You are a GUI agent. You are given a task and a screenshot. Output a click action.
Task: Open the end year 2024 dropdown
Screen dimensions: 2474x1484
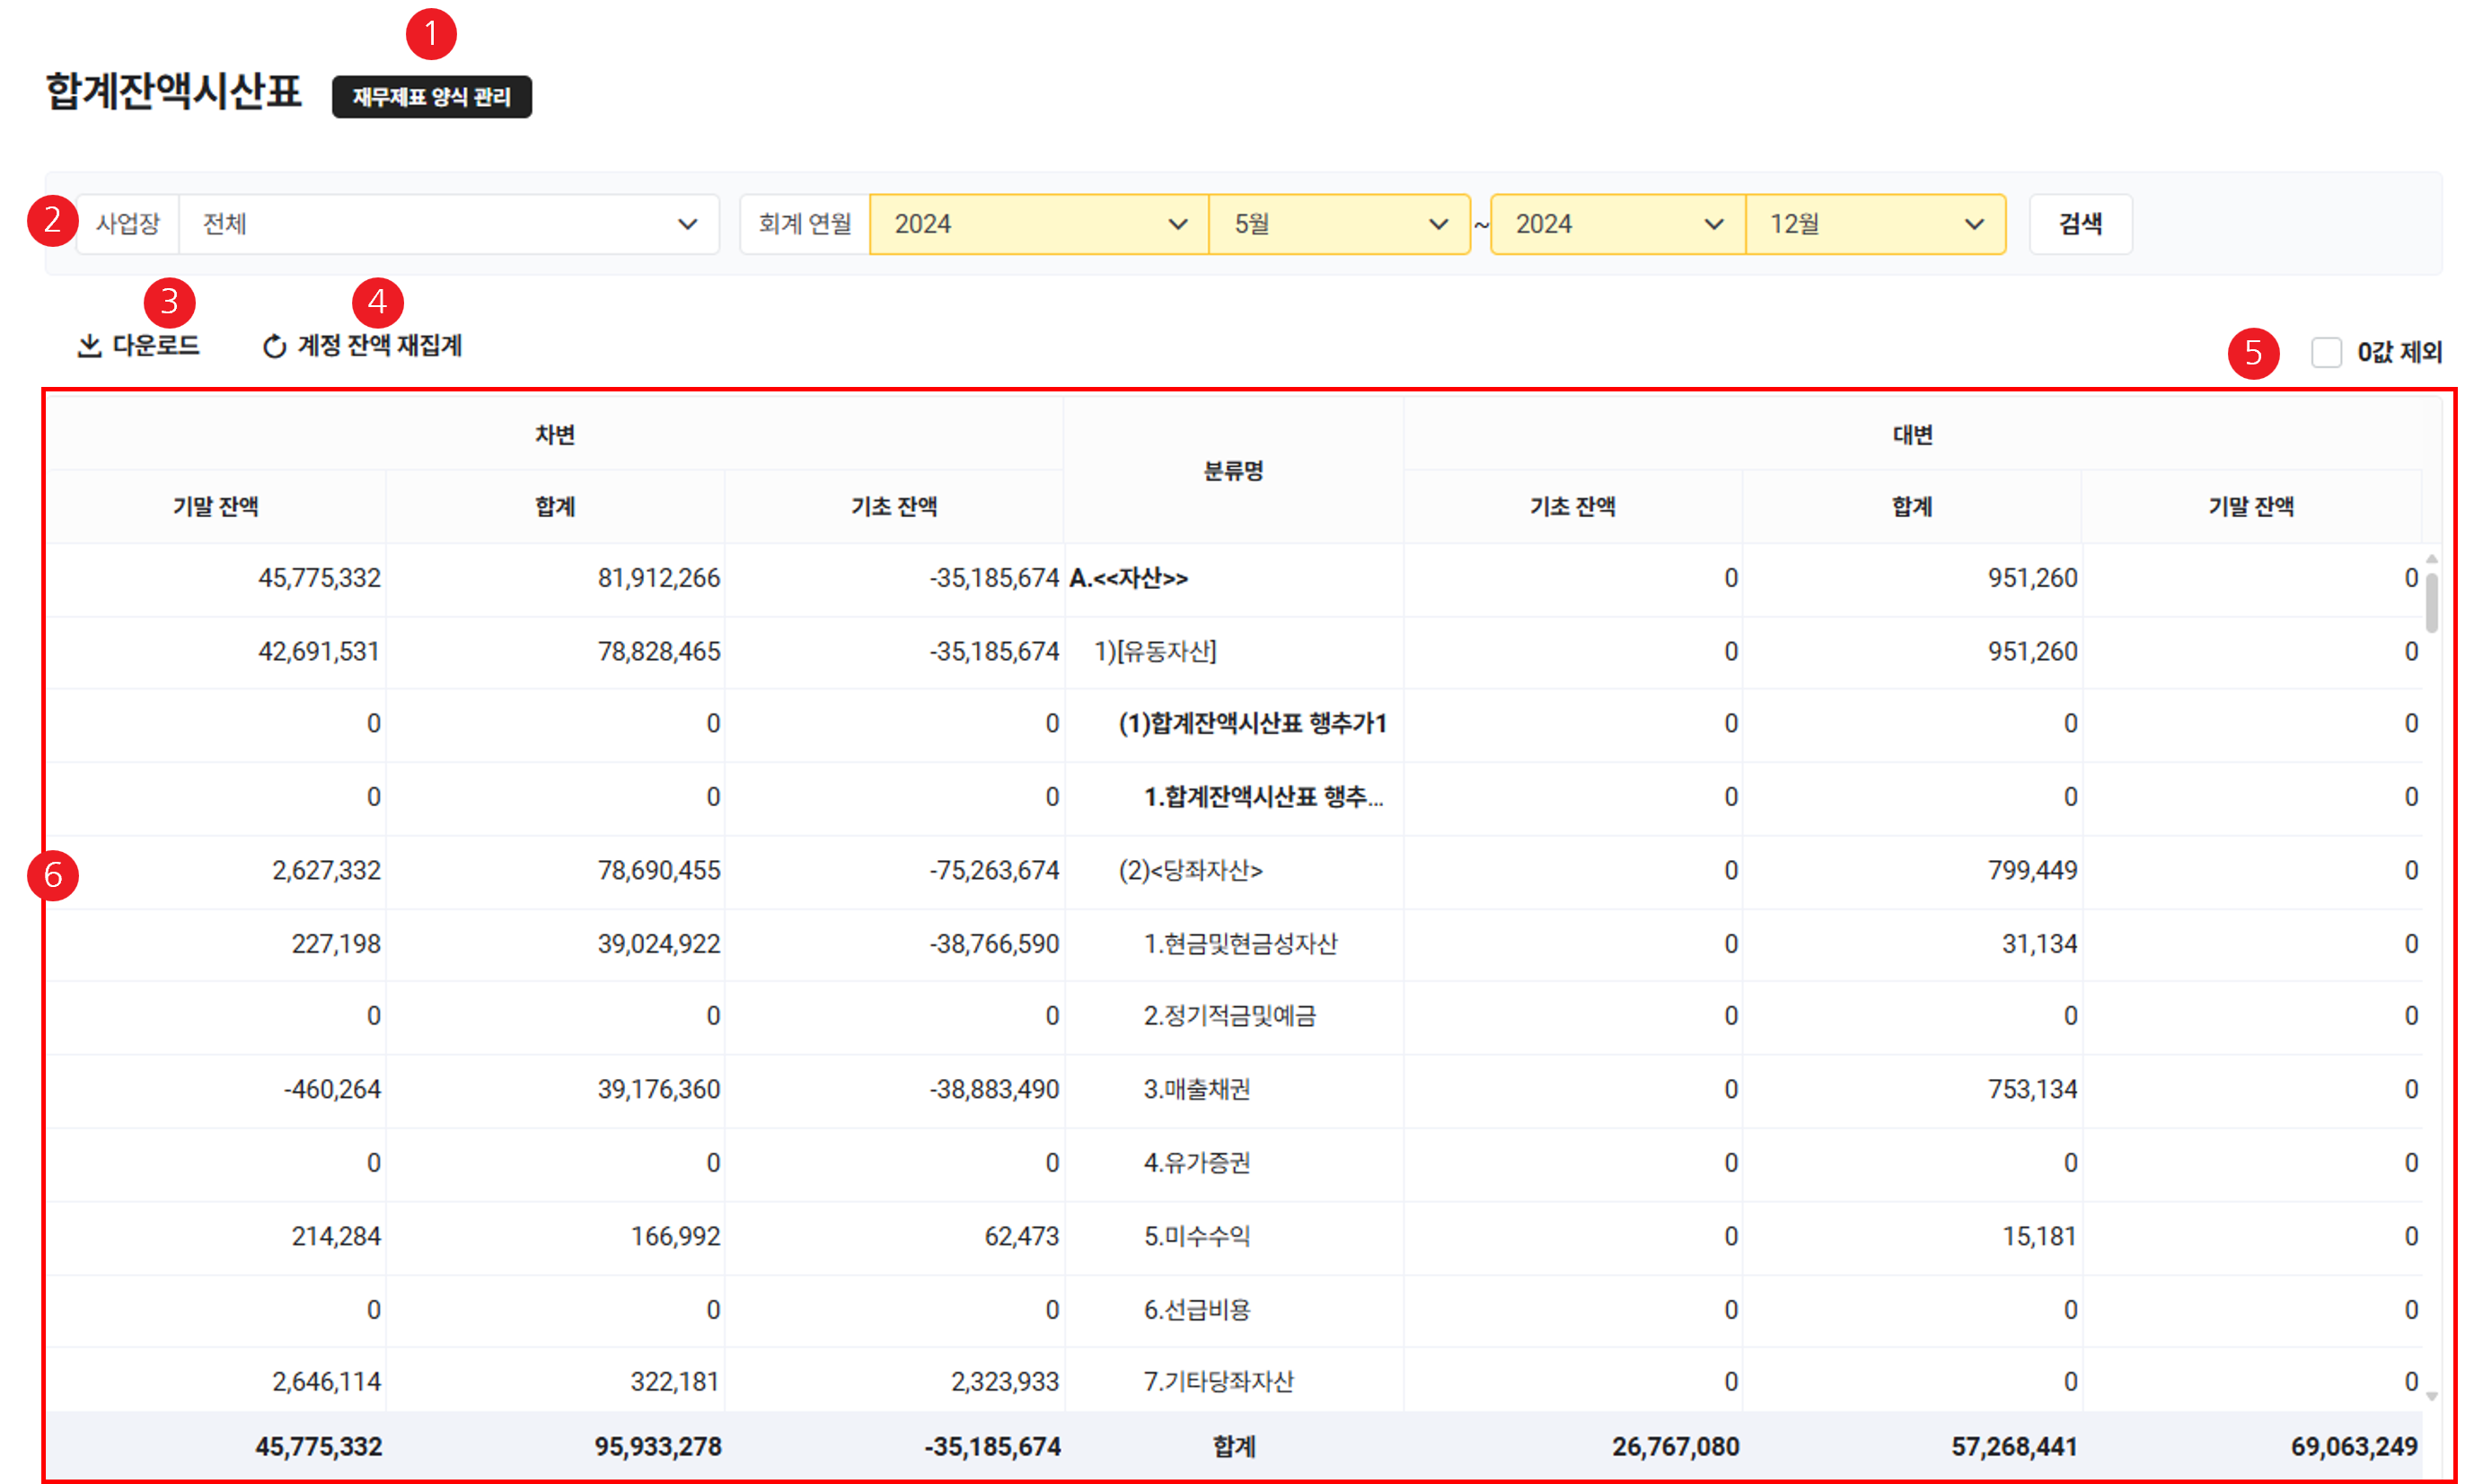coord(1617,224)
